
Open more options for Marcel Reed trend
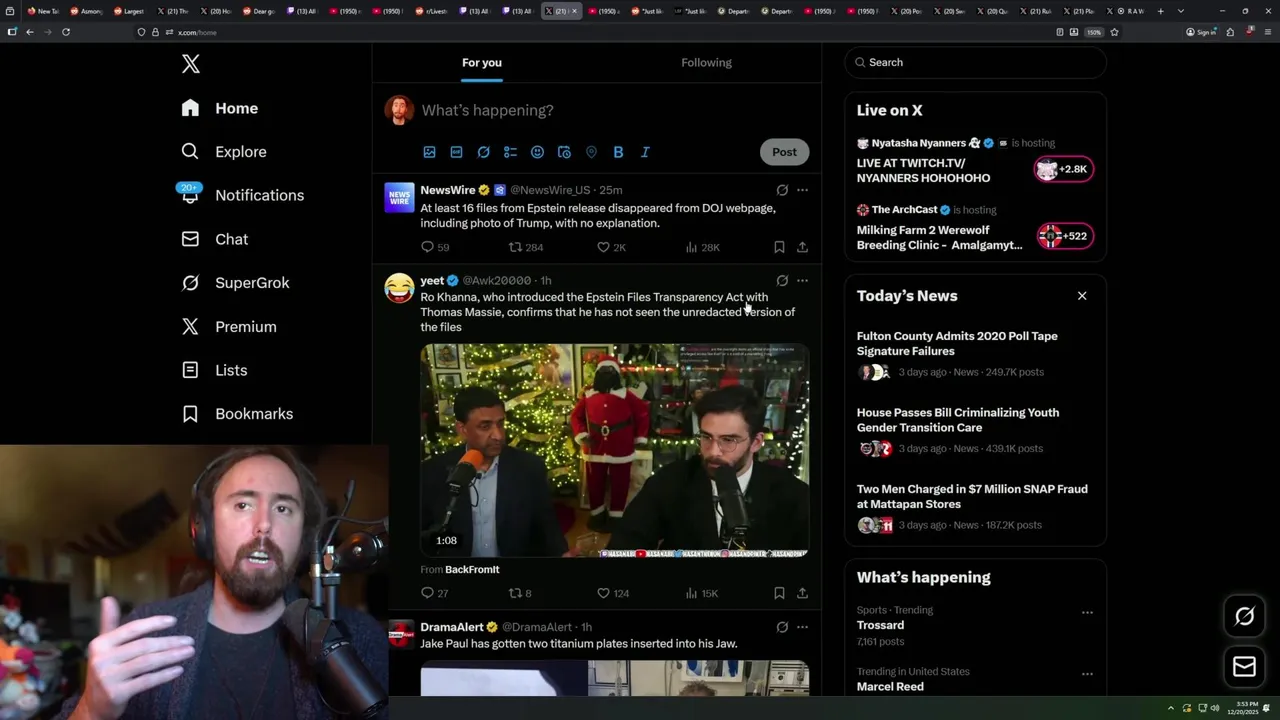coord(1087,674)
